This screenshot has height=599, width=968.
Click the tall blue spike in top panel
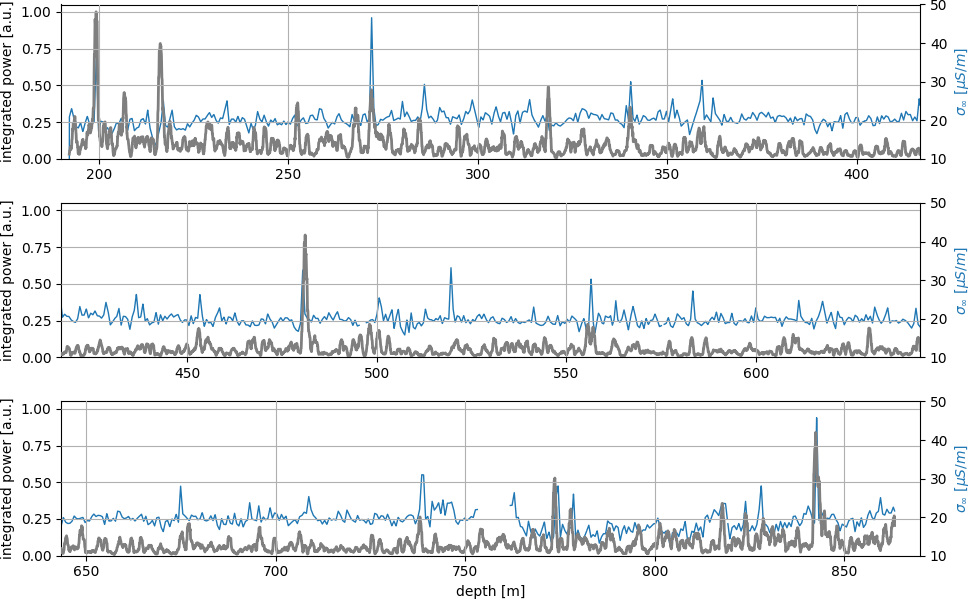click(x=371, y=19)
